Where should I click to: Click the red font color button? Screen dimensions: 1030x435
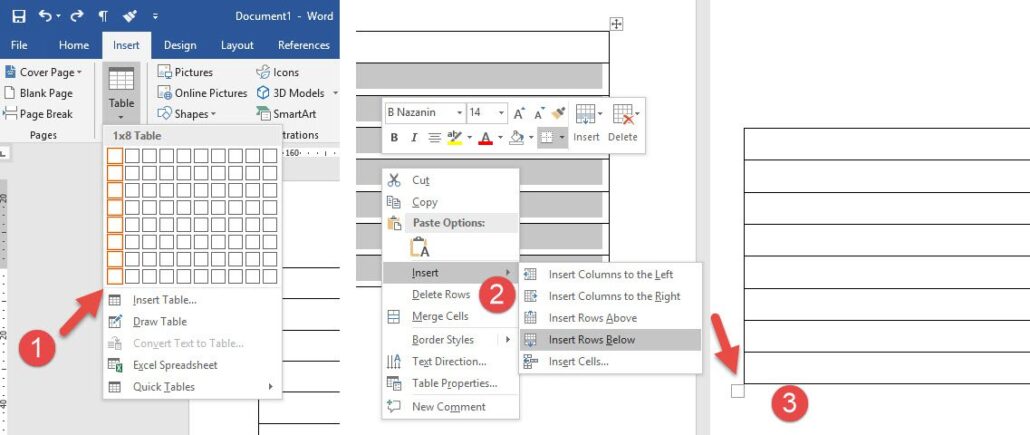[485, 138]
